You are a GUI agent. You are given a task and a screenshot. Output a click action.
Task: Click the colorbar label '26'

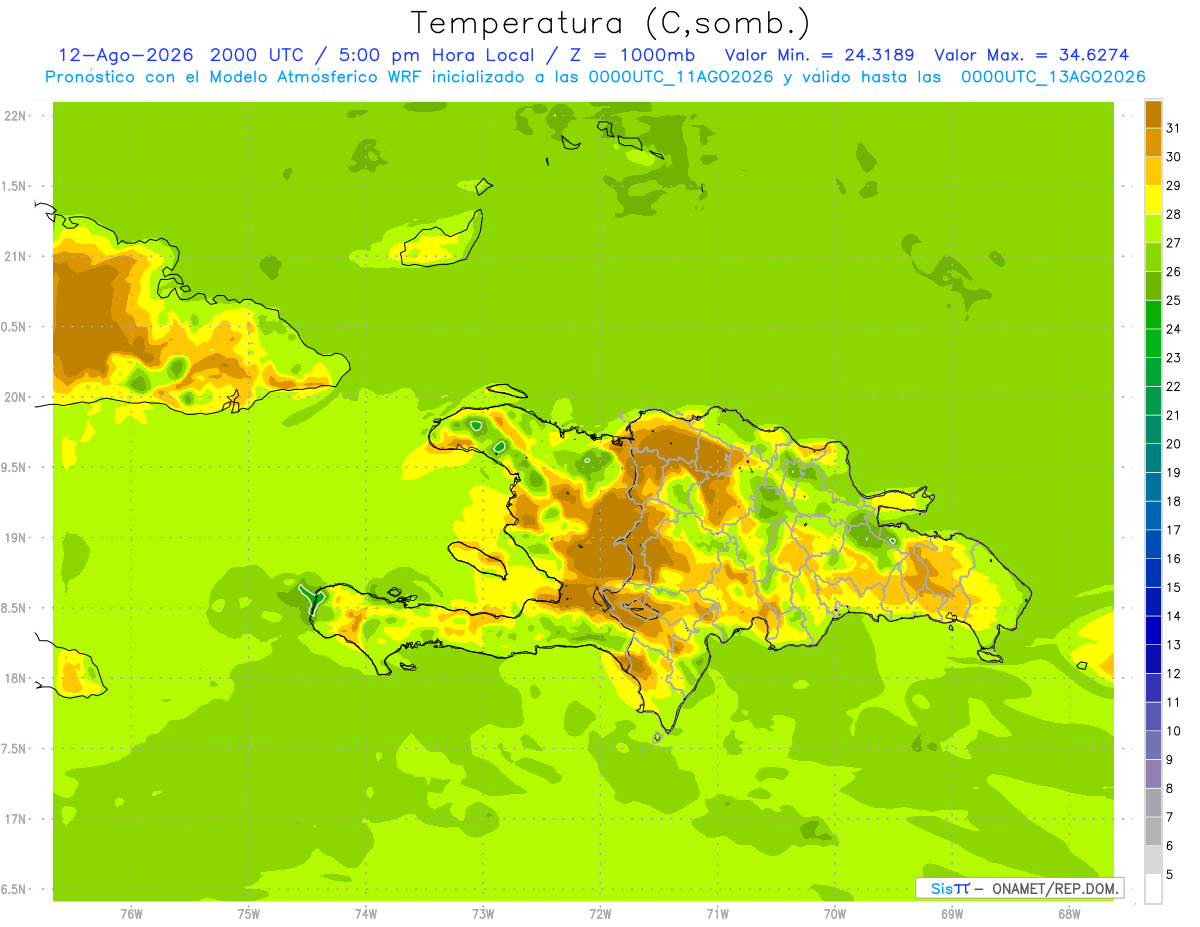coord(1173,272)
